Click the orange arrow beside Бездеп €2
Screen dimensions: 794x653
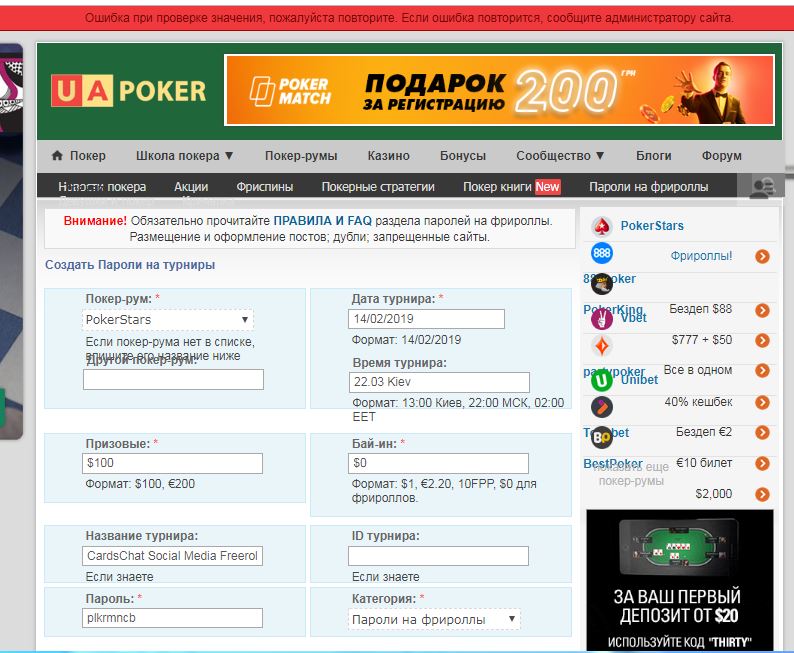[762, 433]
